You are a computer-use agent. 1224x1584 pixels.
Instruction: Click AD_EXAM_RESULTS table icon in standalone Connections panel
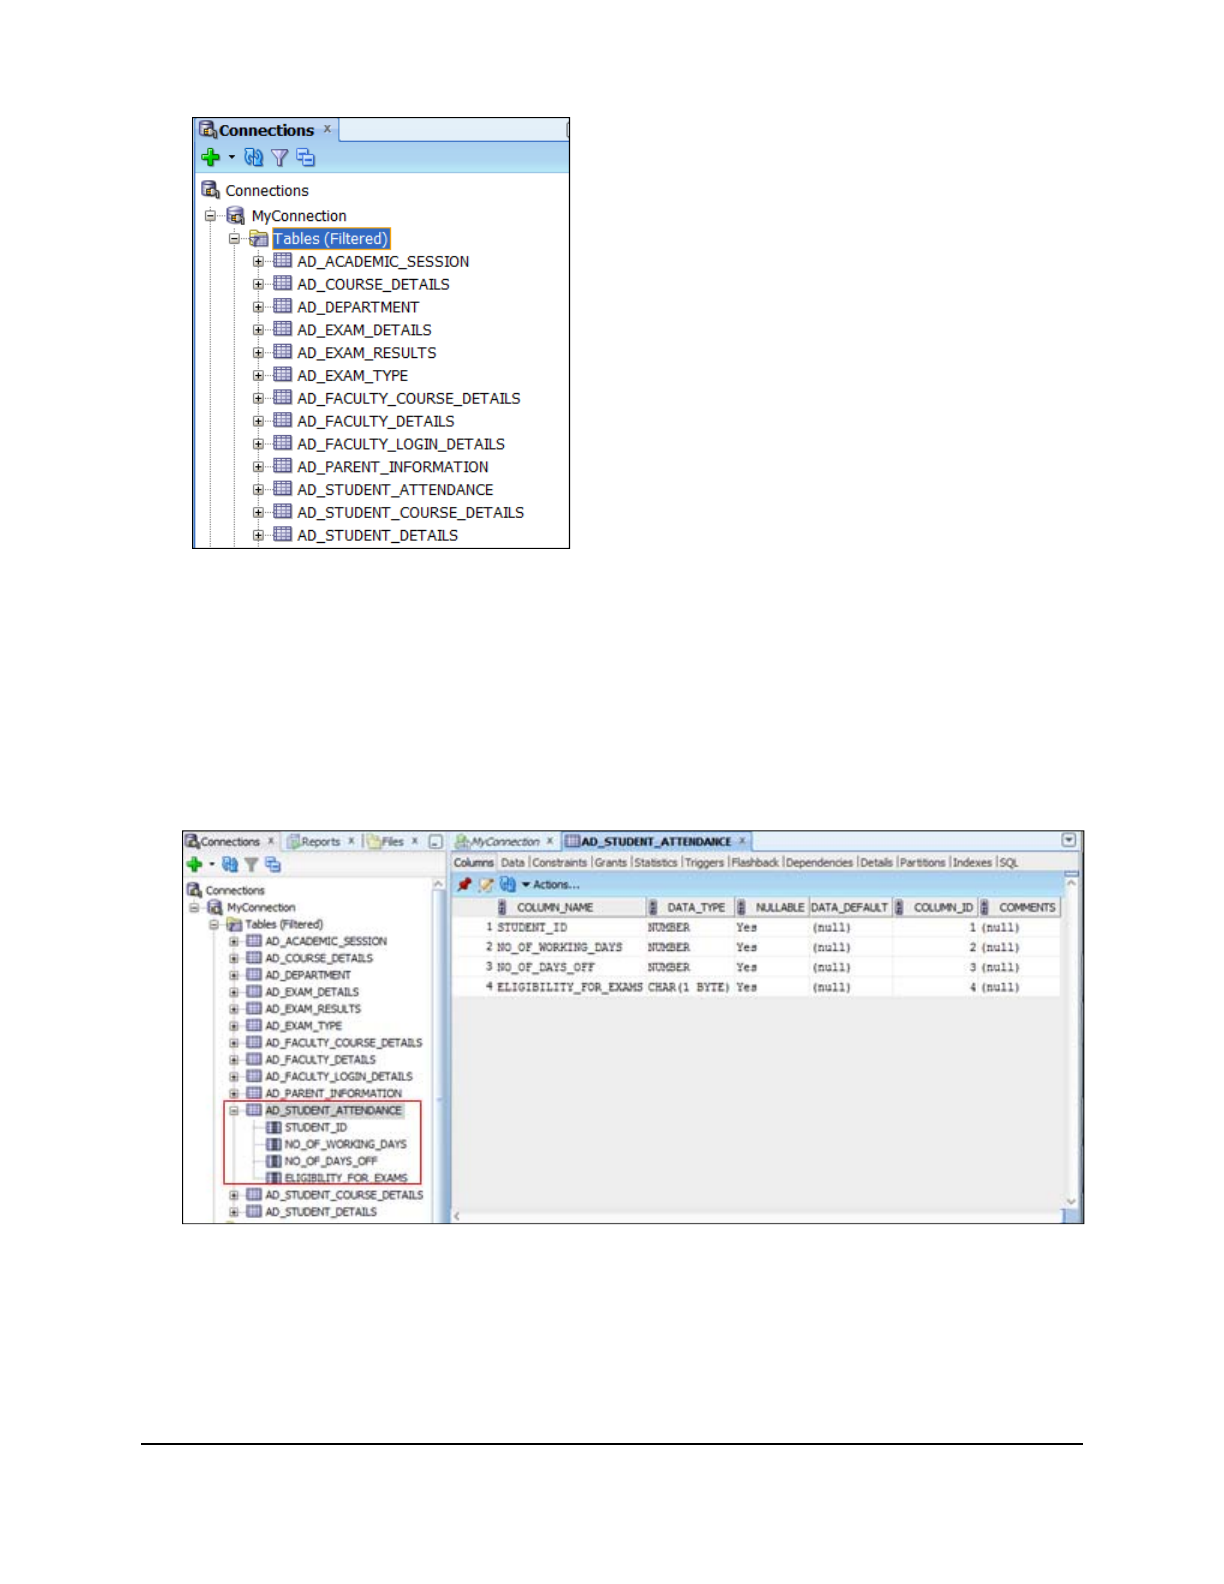[x=283, y=352]
